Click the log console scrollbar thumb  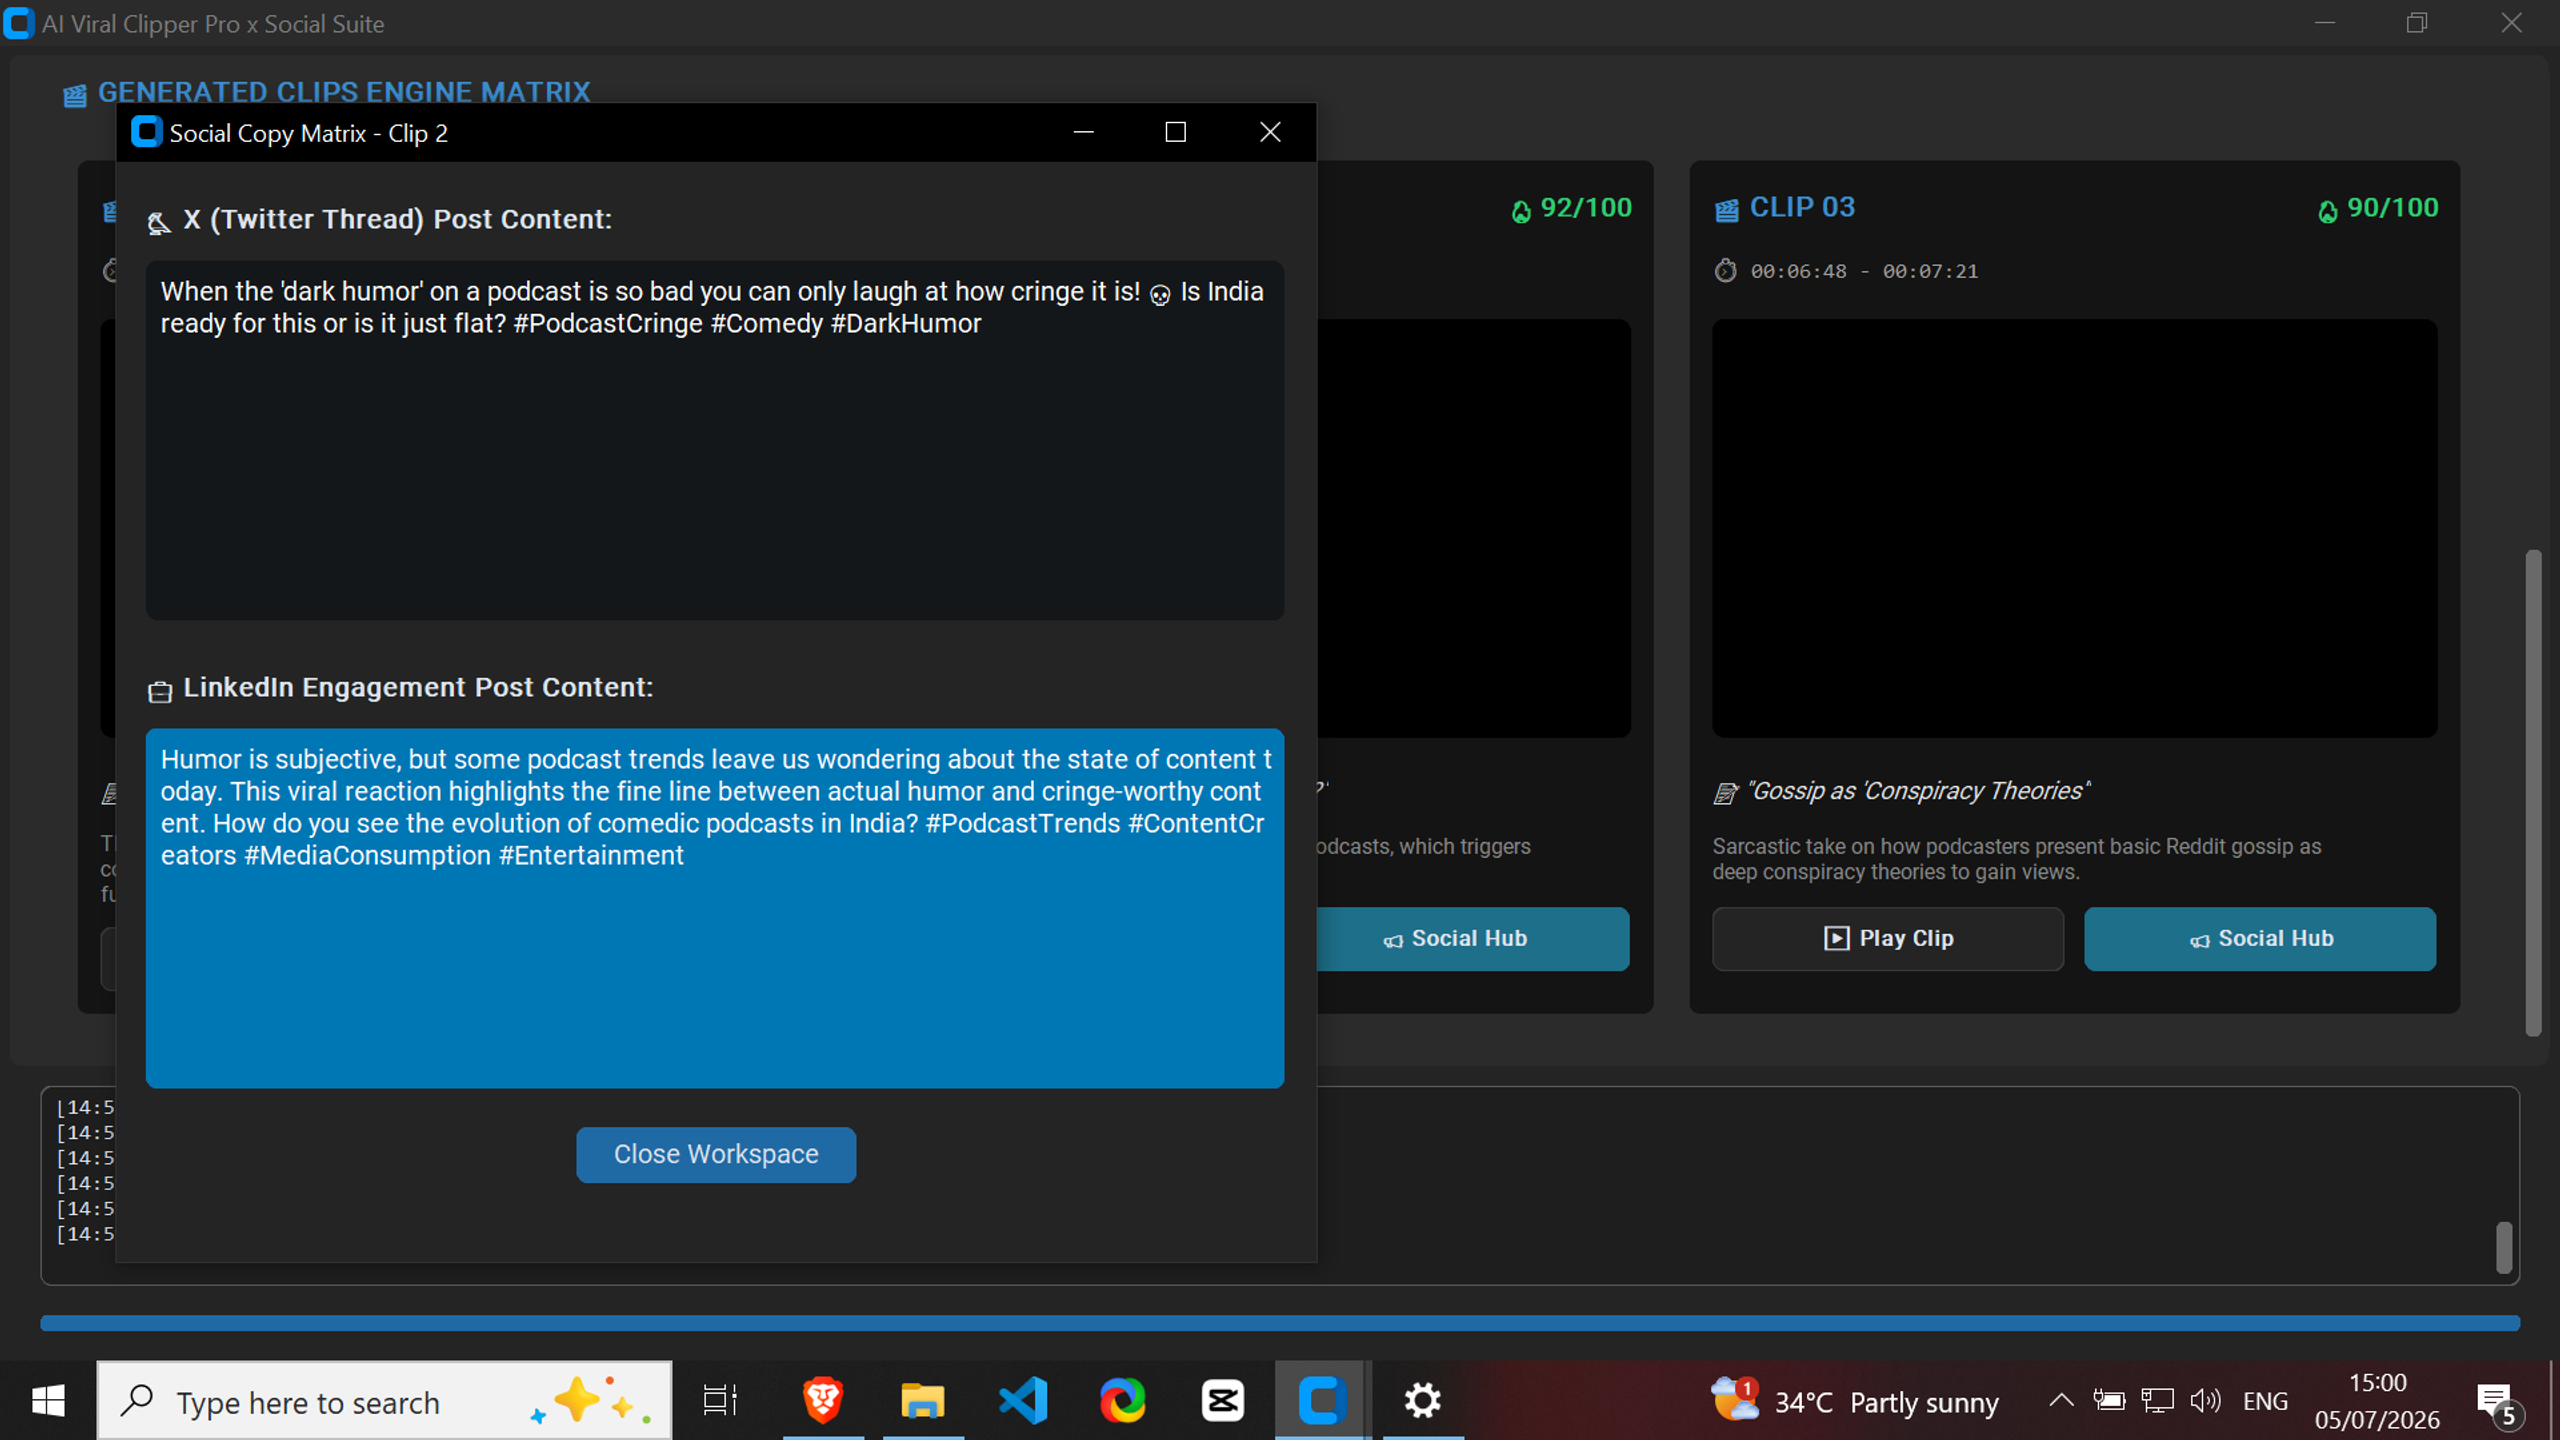pos(2504,1247)
